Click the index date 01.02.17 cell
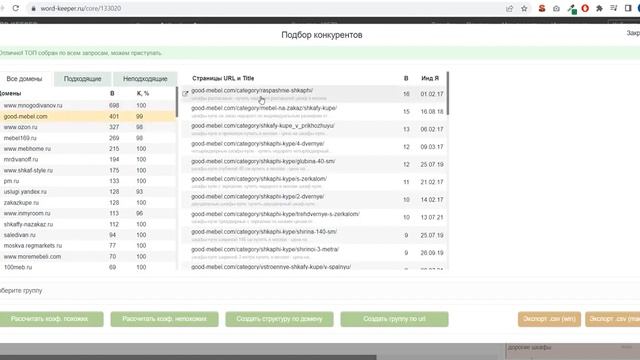Viewport: 640px width, 360px height. point(431,94)
